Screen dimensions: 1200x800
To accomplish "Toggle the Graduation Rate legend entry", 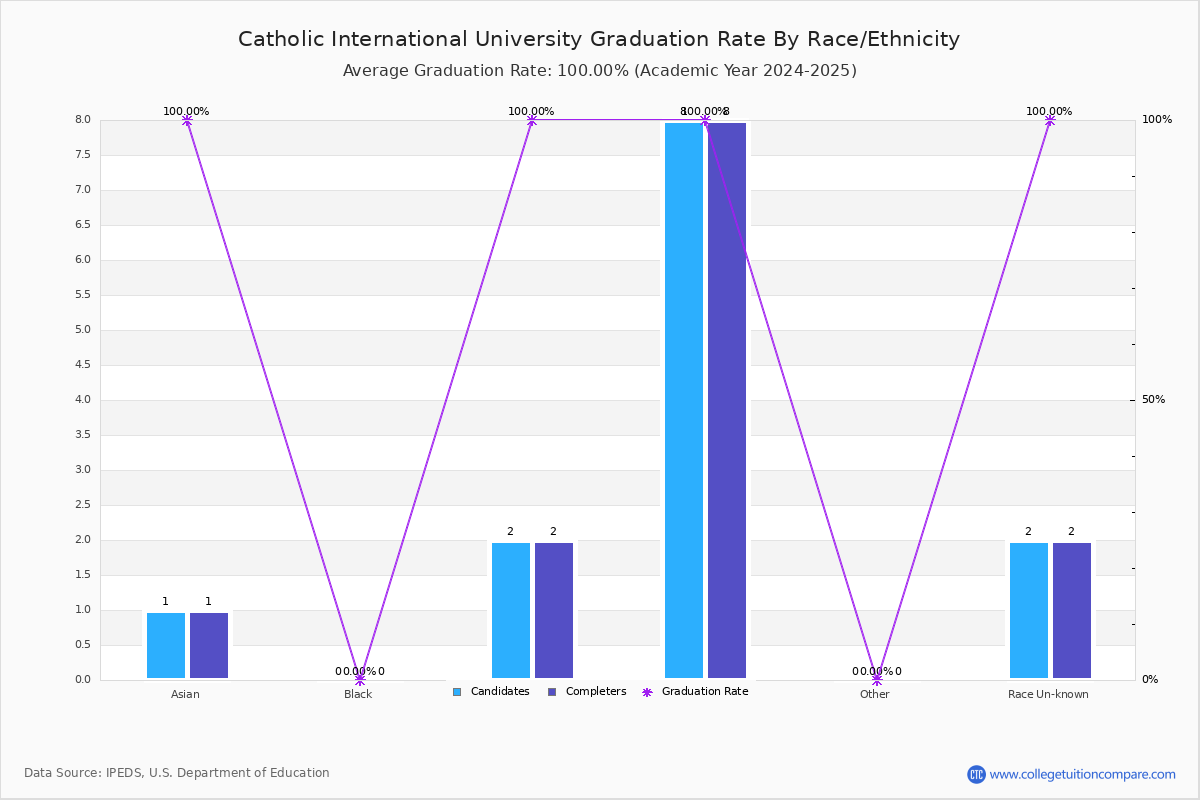I will [x=695, y=692].
